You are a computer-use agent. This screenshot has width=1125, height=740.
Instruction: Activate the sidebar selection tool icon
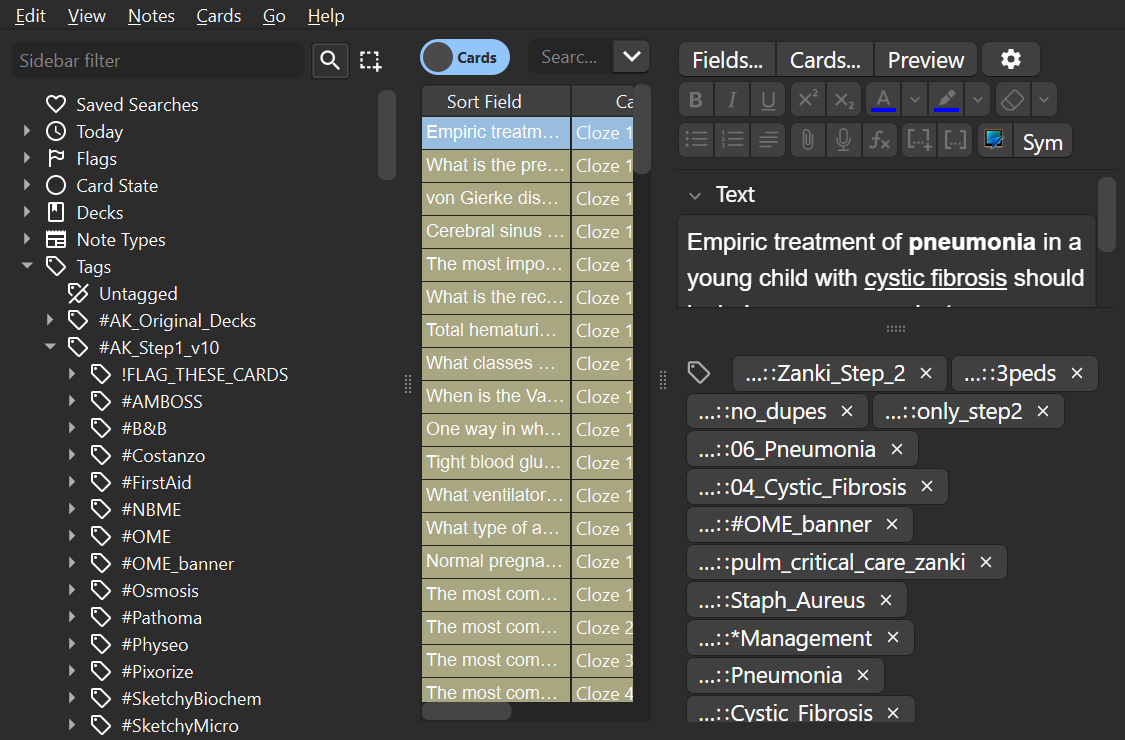[x=371, y=61]
